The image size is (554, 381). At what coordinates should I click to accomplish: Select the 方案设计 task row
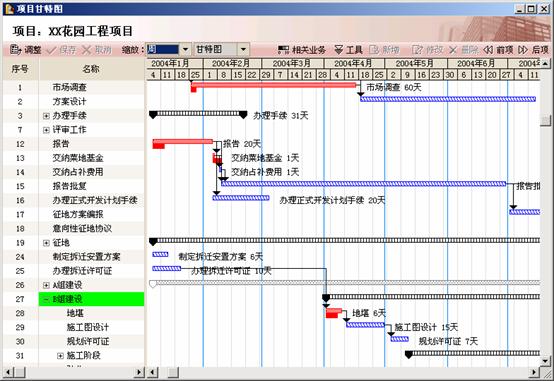[73, 101]
